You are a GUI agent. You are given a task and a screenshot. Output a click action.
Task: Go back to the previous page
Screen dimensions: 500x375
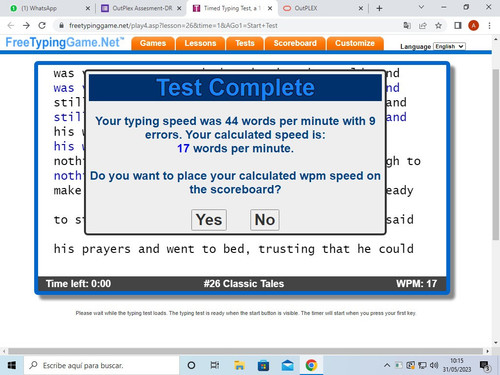[11, 26]
